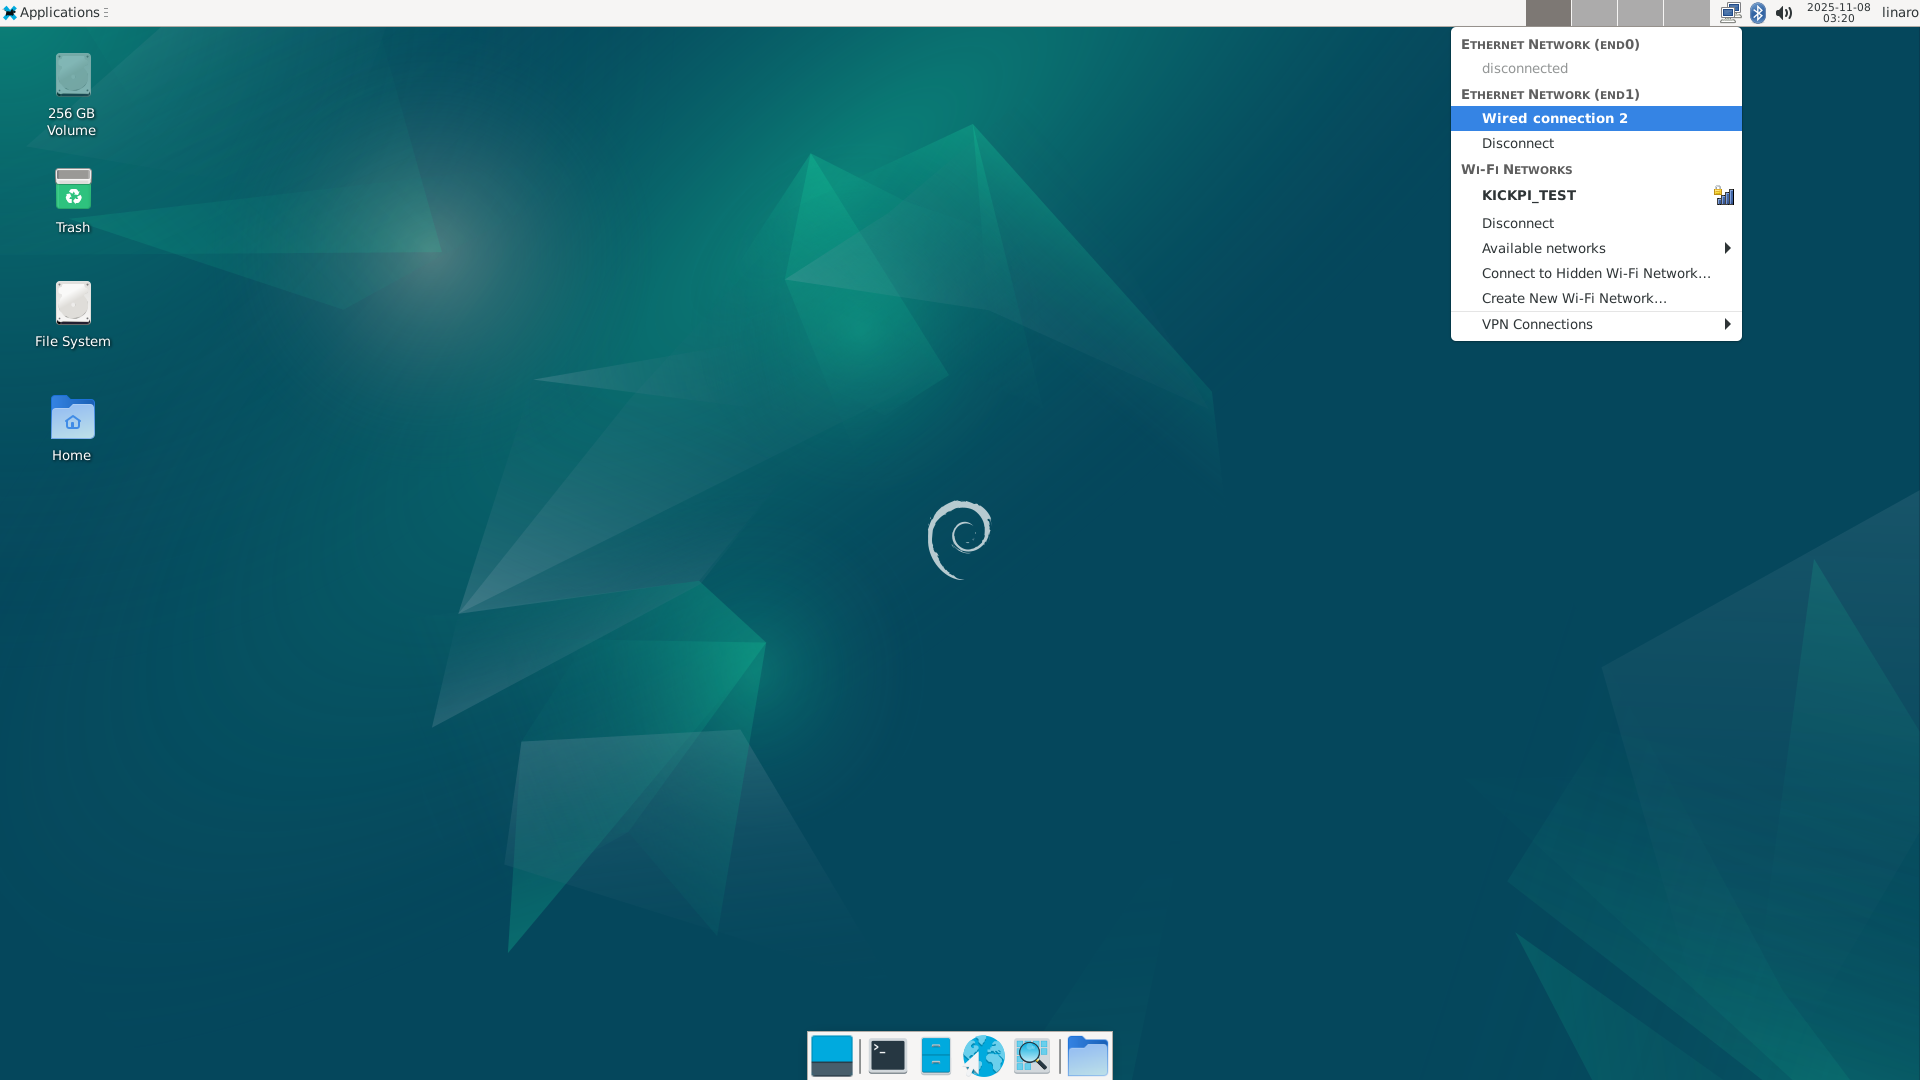
Task: Open the volume control in the tray
Action: [1785, 13]
